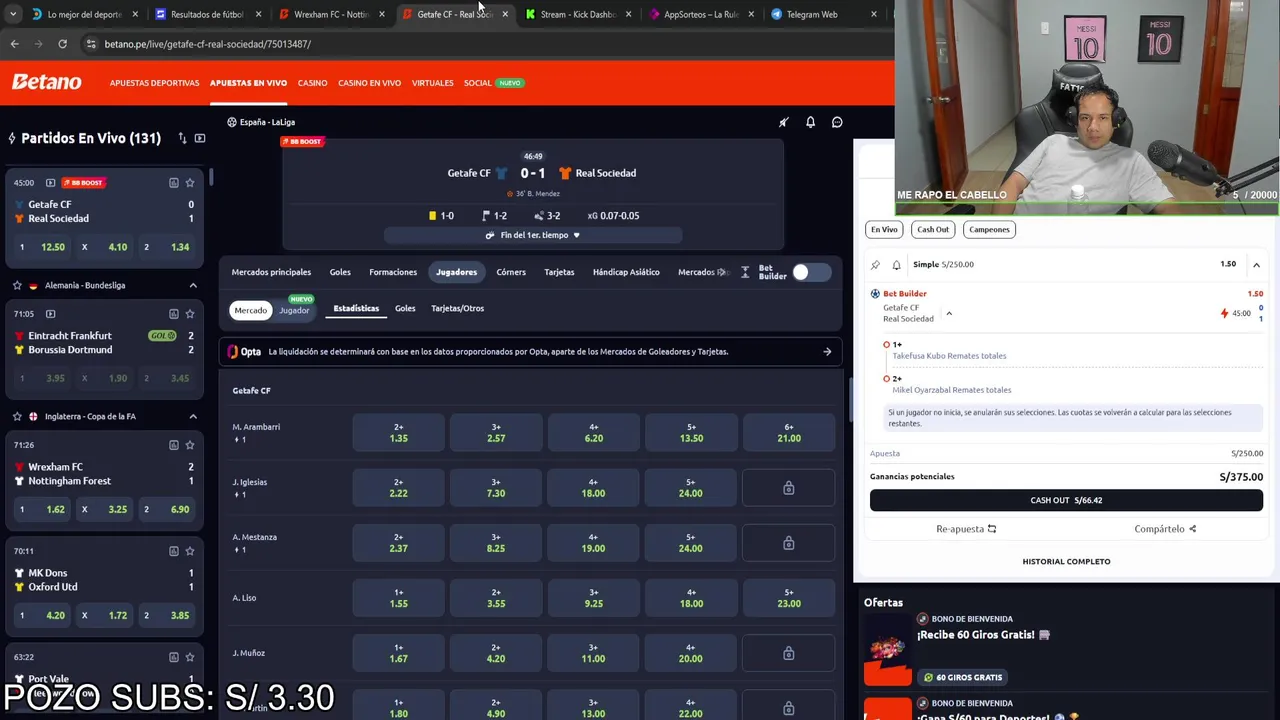Open the Casino menu item
This screenshot has width=1280, height=720.
pyautogui.click(x=312, y=83)
